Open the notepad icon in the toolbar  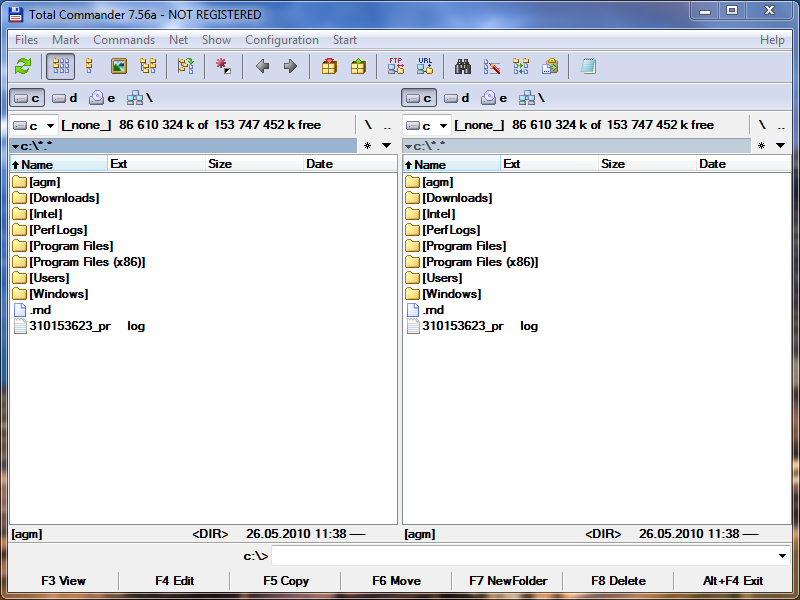[x=588, y=66]
